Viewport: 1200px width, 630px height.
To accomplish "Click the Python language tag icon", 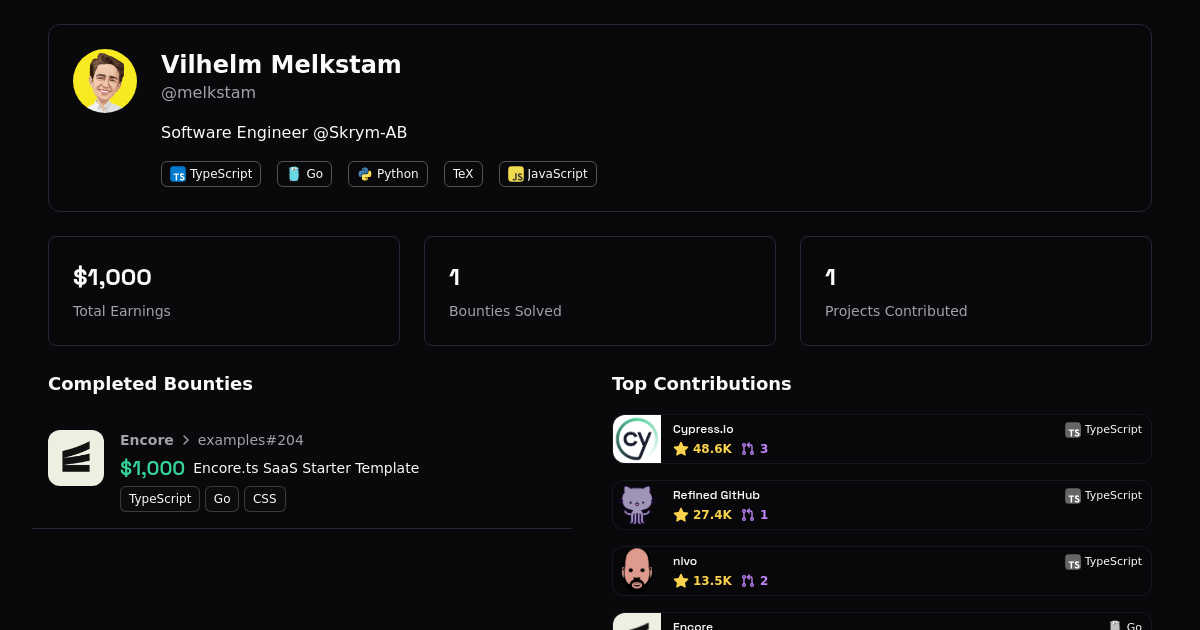I will click(365, 174).
